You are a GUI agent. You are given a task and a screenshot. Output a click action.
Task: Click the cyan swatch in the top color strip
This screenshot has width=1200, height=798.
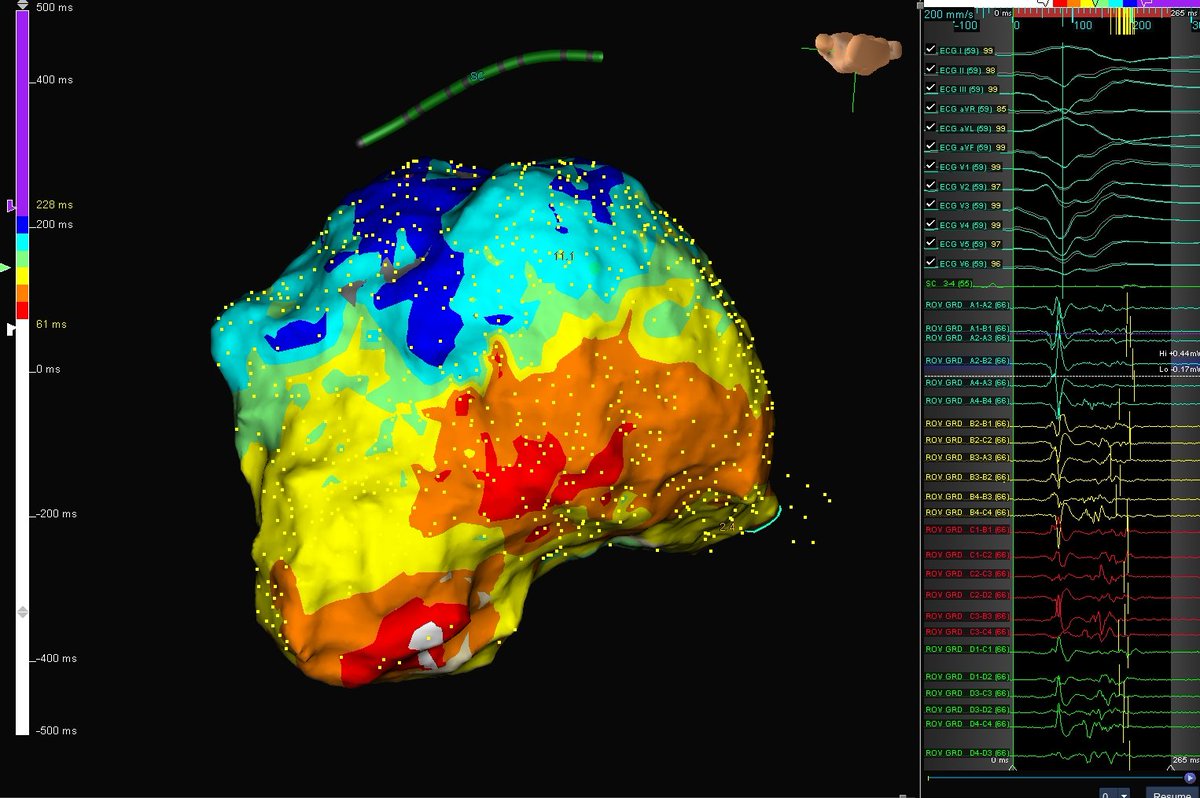click(x=1115, y=3)
